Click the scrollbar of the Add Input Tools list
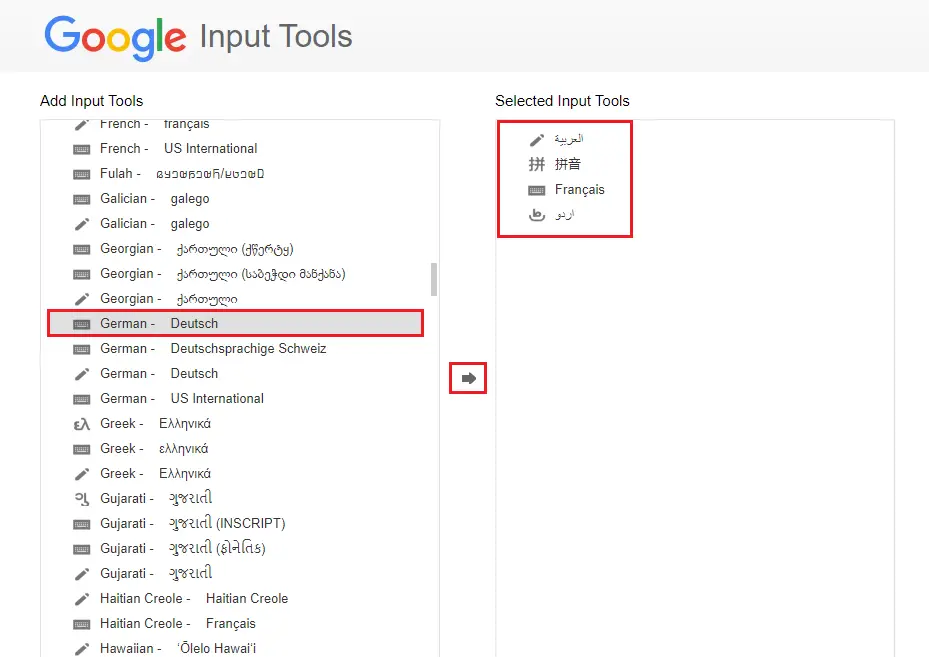This screenshot has width=929, height=657. point(433,280)
